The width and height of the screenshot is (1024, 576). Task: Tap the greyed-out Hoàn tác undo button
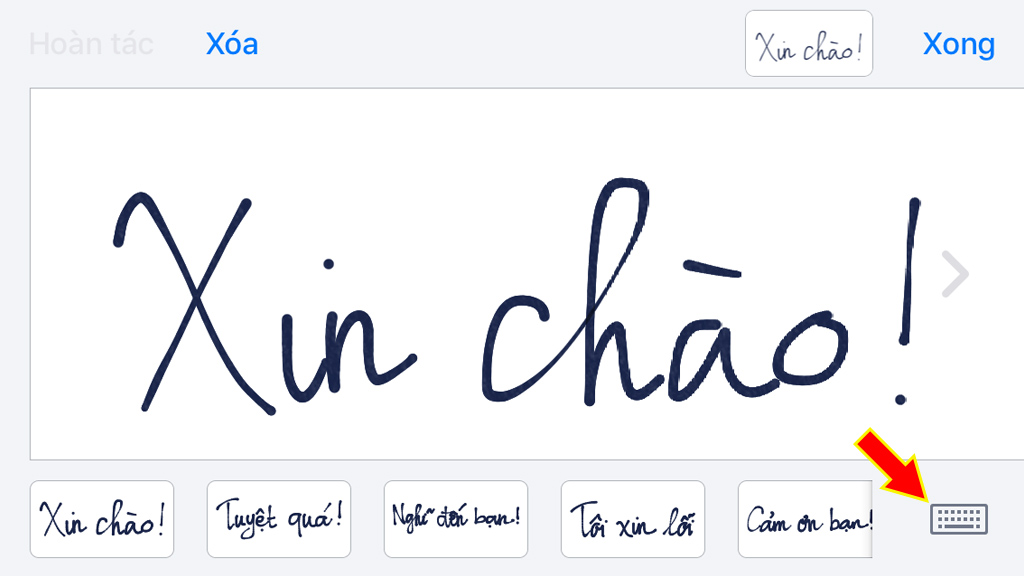pyautogui.click(x=91, y=44)
